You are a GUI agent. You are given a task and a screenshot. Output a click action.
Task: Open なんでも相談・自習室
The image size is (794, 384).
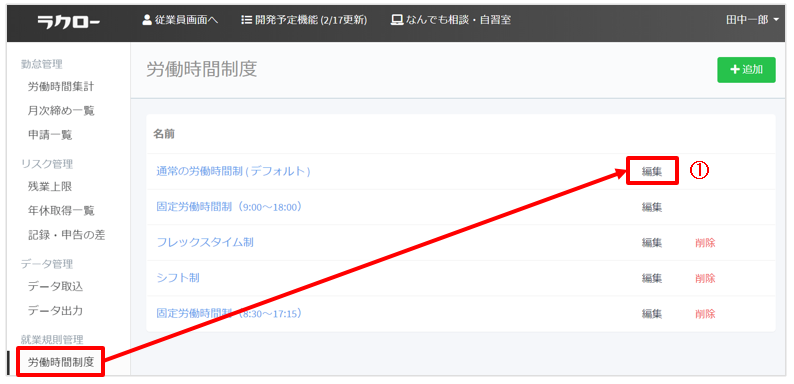[x=458, y=20]
